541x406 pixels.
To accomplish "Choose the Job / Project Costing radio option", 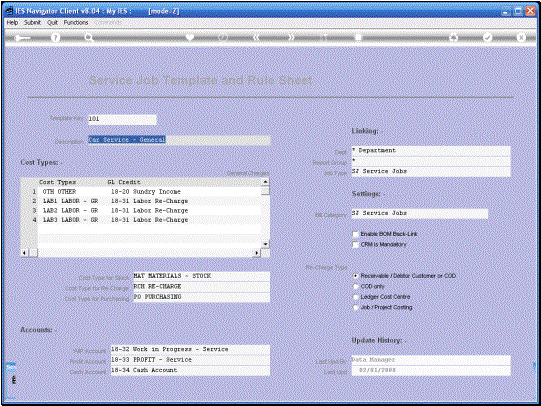I will tap(356, 307).
